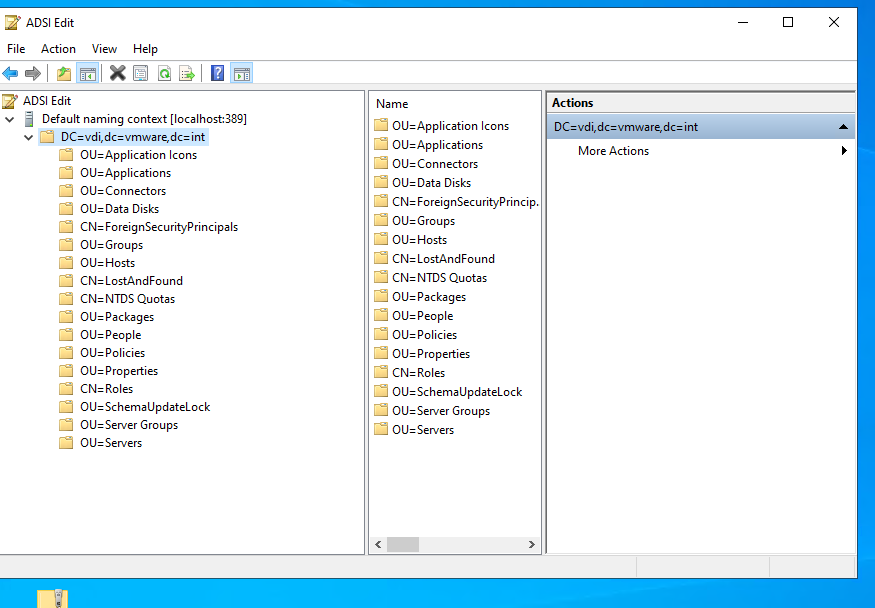Screen dimensions: 875x608
Task: Go up one level using the toolbar folder icon
Action: coord(64,73)
